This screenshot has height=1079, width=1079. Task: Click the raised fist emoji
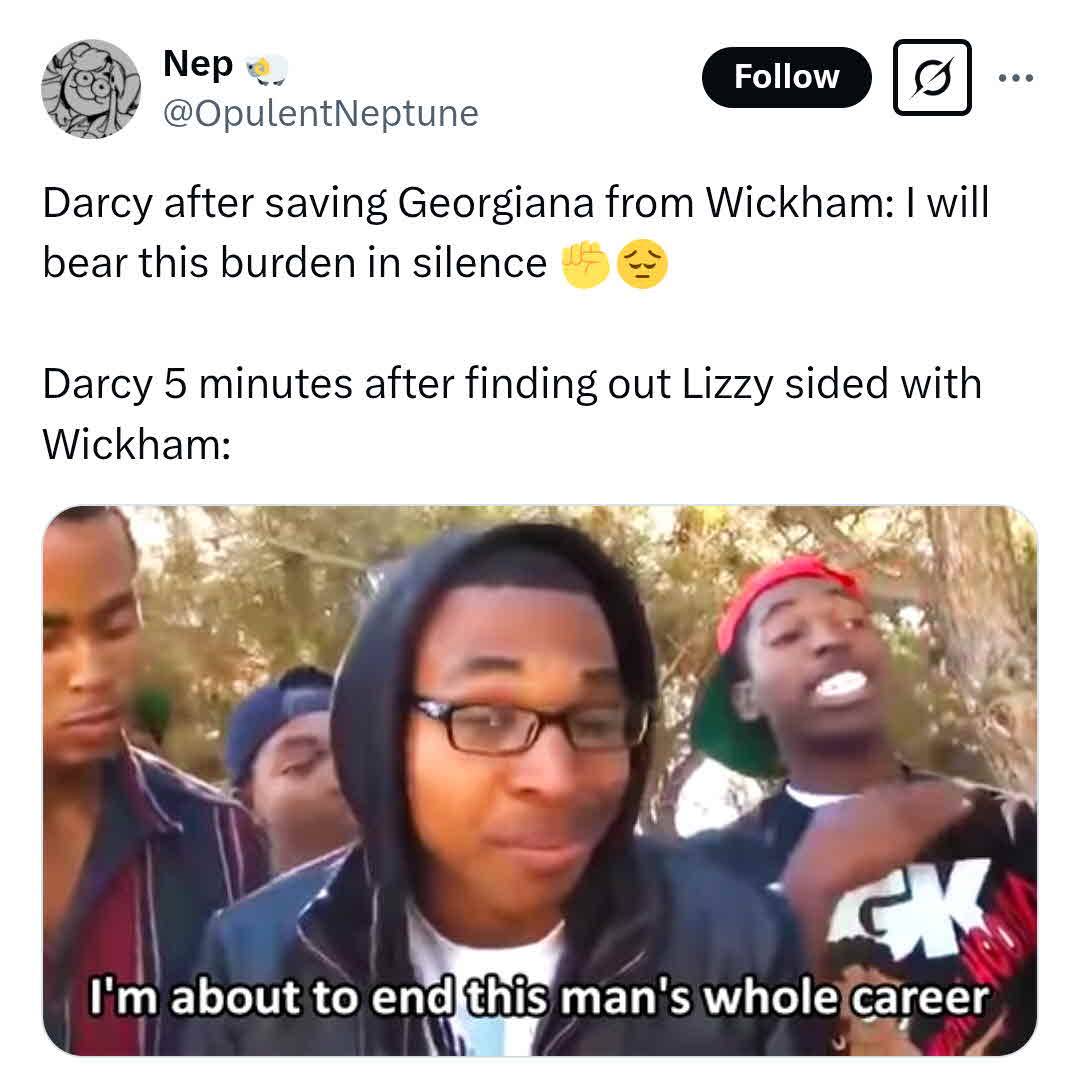pyautogui.click(x=585, y=264)
